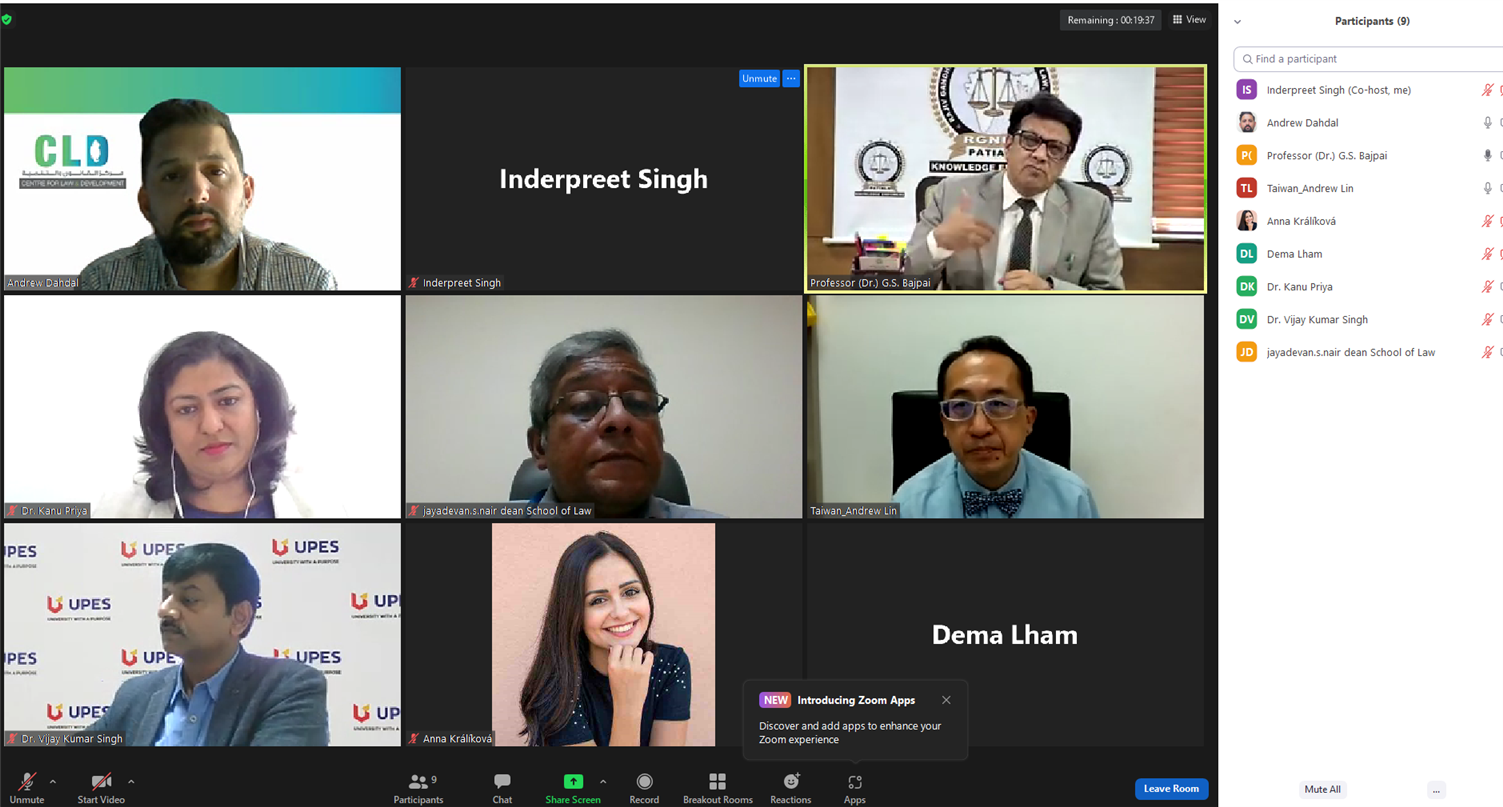This screenshot has height=807, width=1503.
Task: Expand share options caret beside Share Screen
Action: point(603,782)
